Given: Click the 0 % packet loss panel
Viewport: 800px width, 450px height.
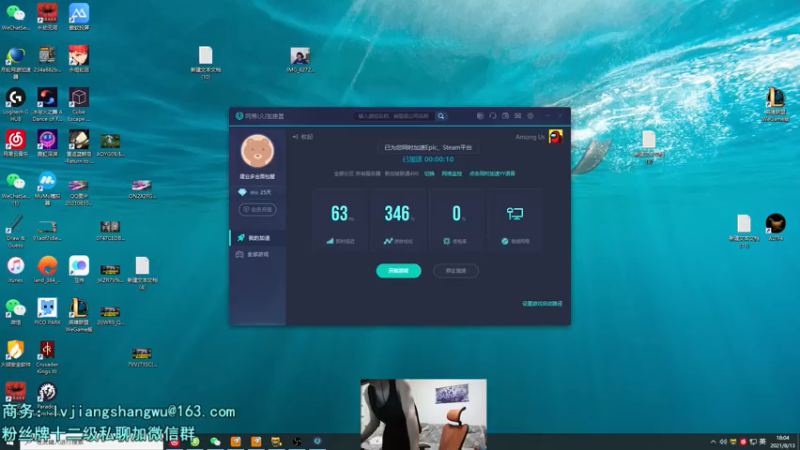Looking at the screenshot, I should (457, 220).
